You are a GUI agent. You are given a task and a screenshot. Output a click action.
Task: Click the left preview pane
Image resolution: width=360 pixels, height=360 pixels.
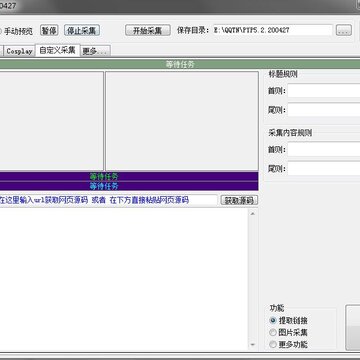tap(52, 121)
